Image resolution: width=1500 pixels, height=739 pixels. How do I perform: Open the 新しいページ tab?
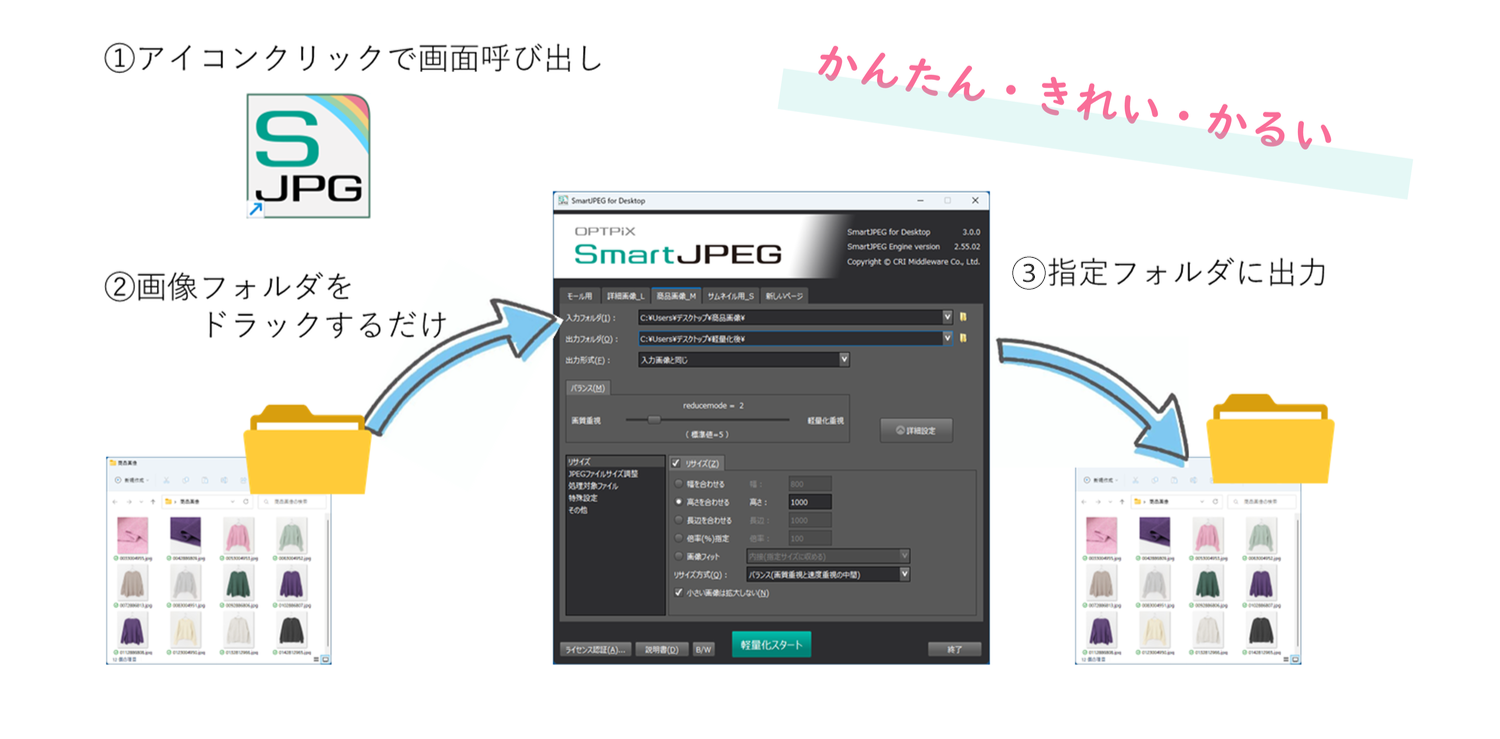click(783, 296)
